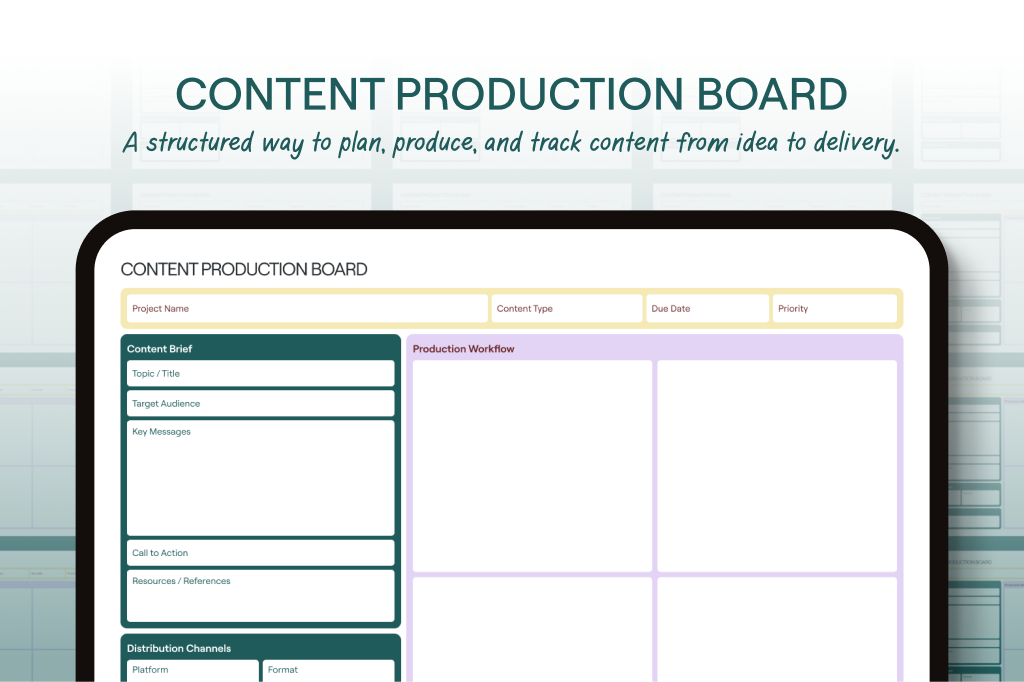Click the top-right Production Workflow box

(777, 466)
